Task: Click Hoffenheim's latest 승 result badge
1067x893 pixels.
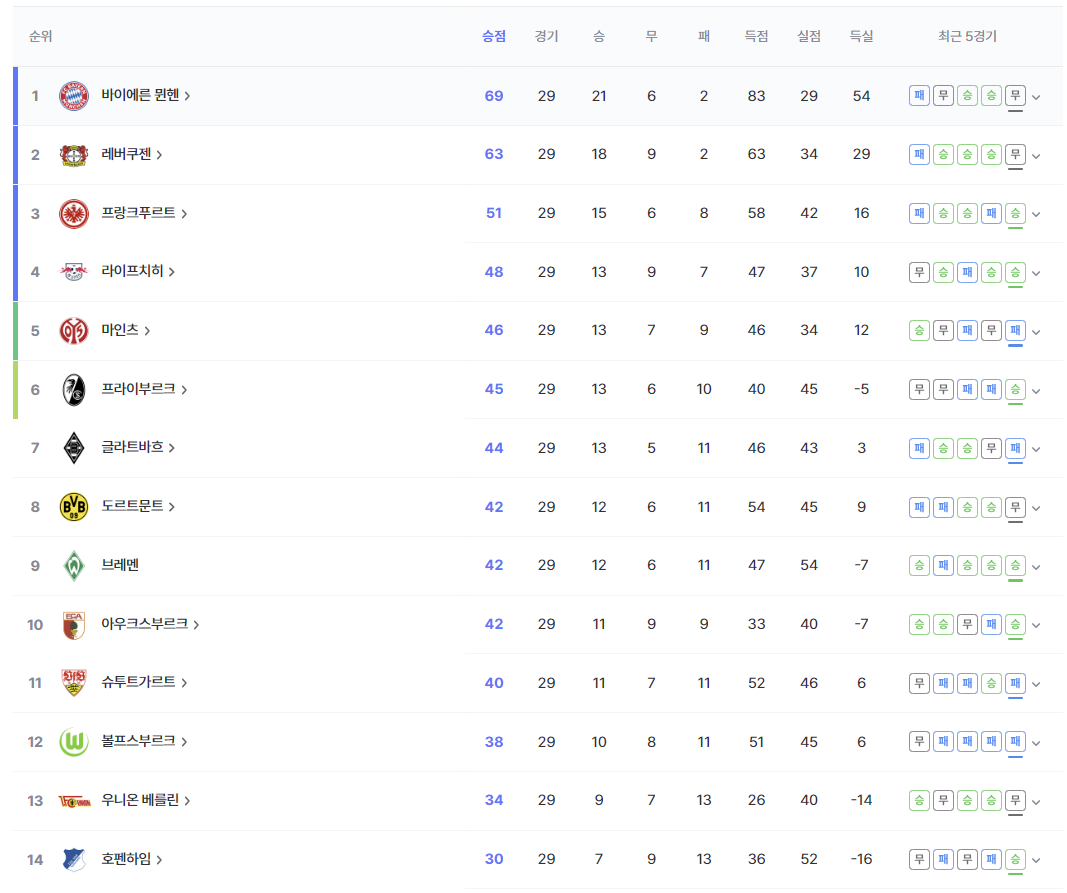Action: coord(1015,860)
